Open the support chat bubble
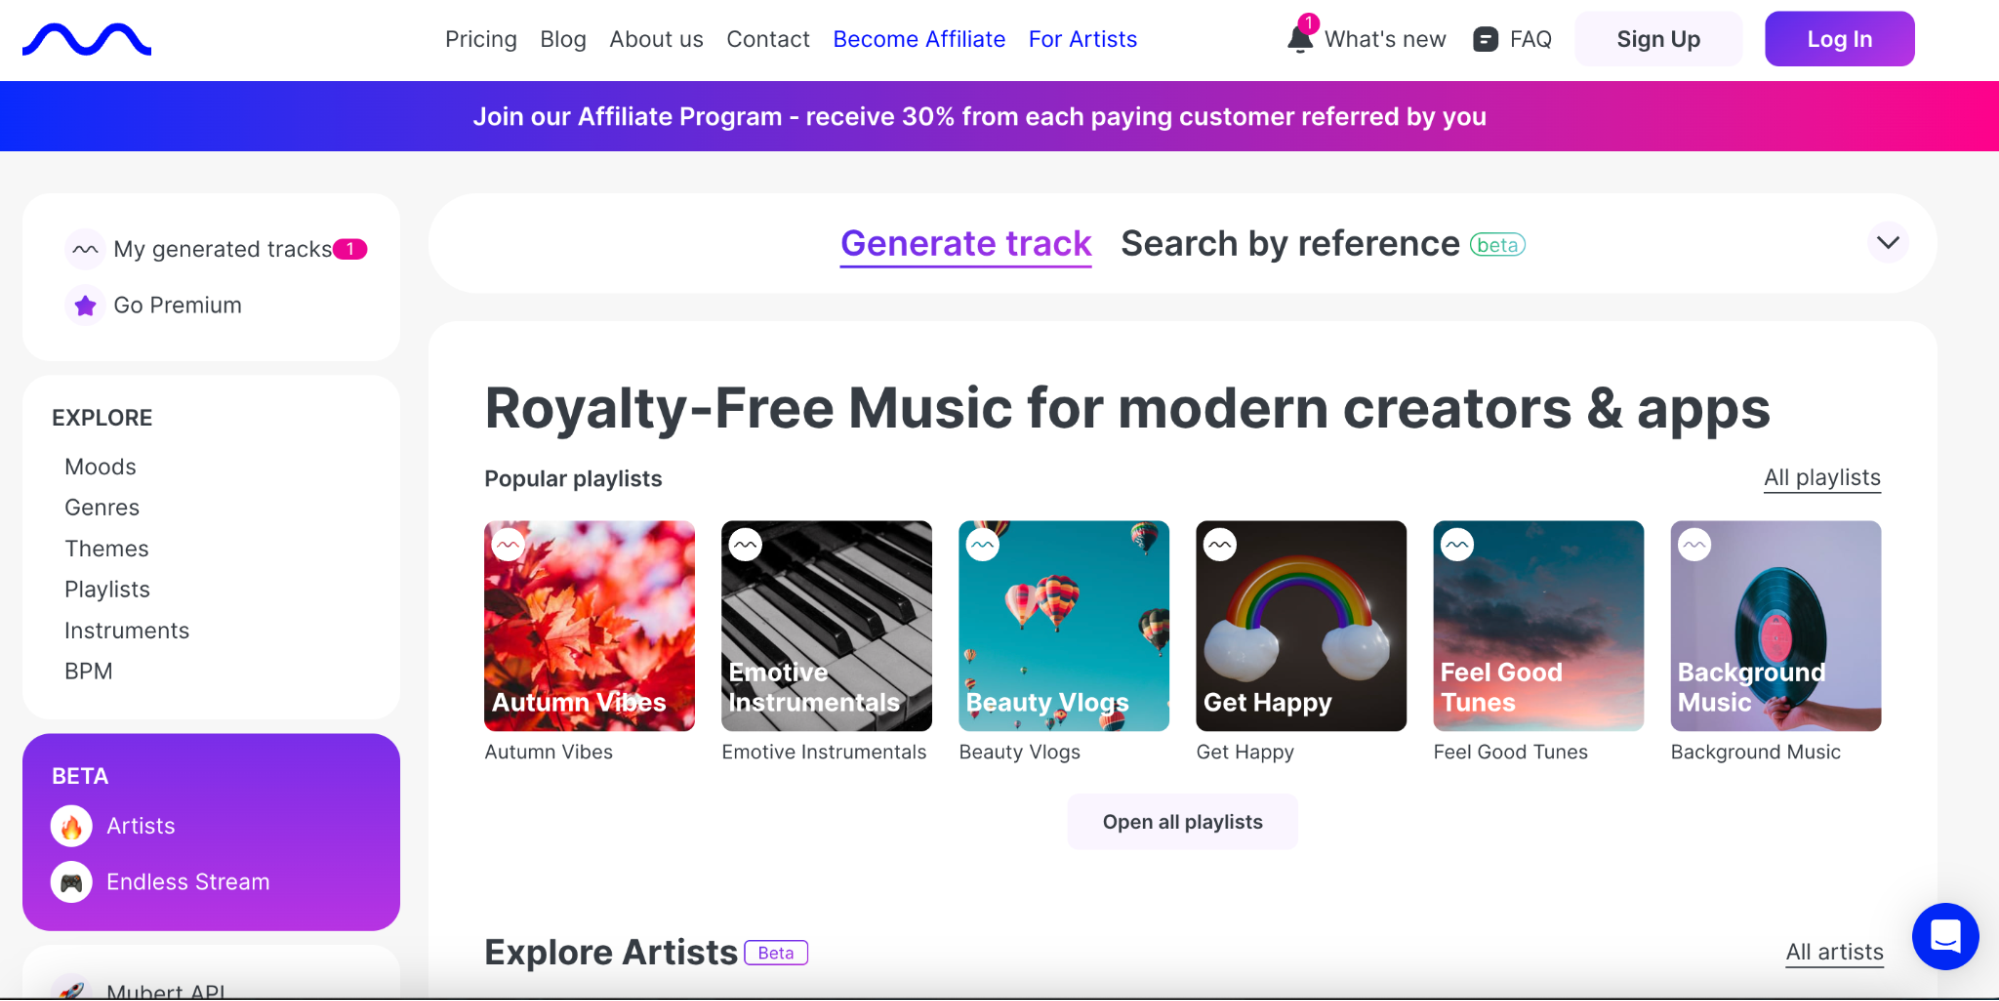The image size is (1999, 1001). (x=1945, y=937)
